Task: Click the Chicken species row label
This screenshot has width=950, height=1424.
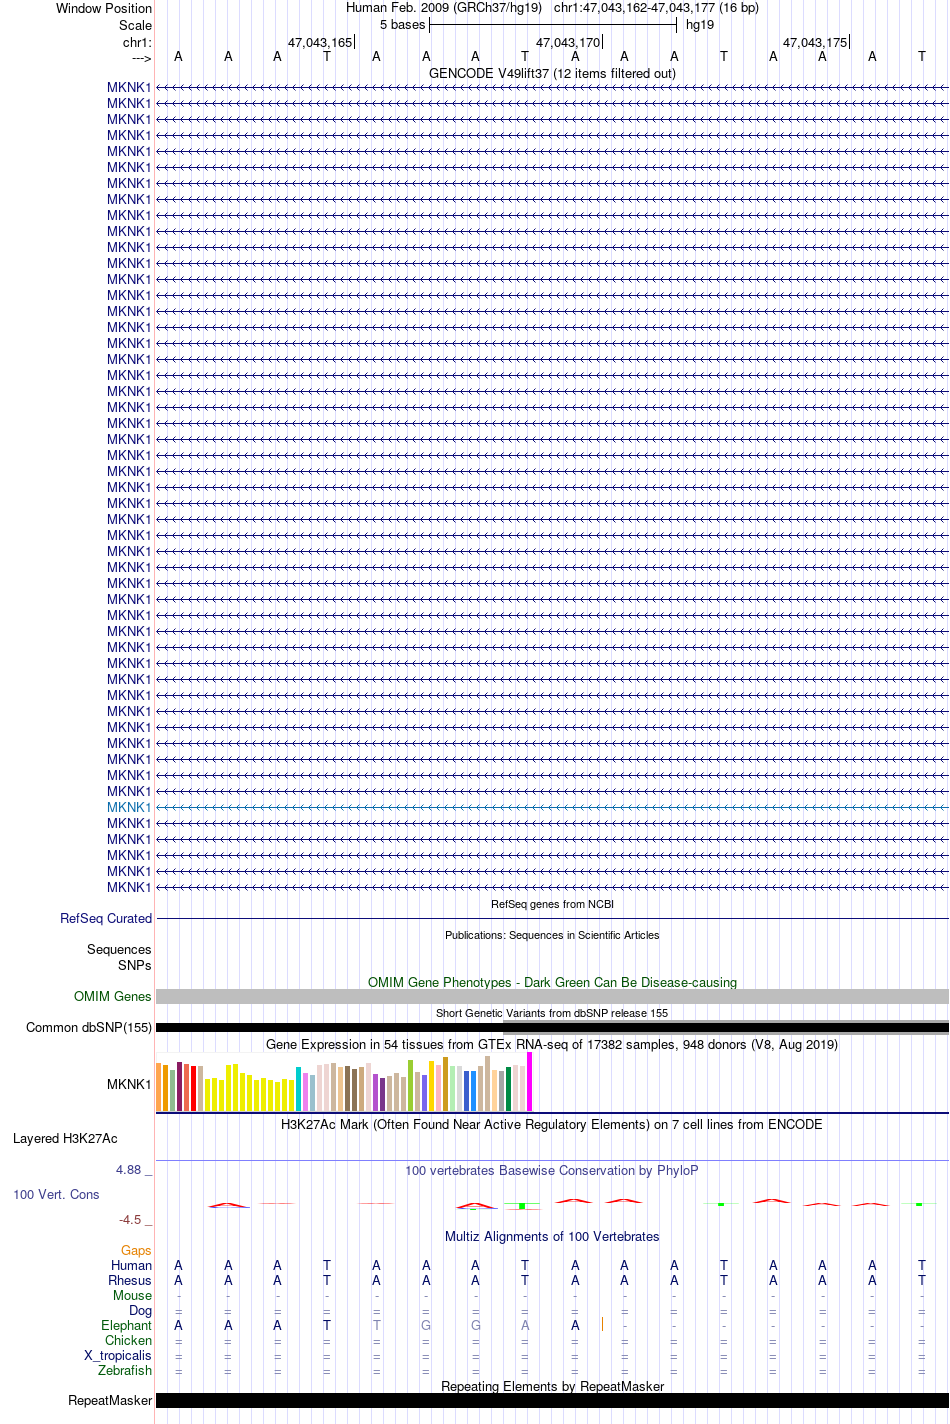Action: click(x=128, y=1340)
